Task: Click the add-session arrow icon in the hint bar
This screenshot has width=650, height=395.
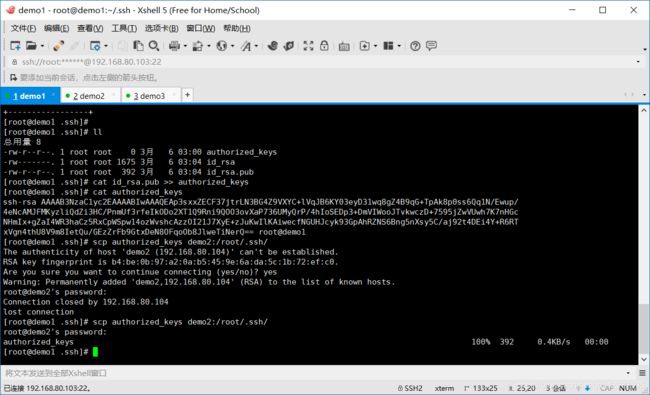Action: click(x=13, y=78)
